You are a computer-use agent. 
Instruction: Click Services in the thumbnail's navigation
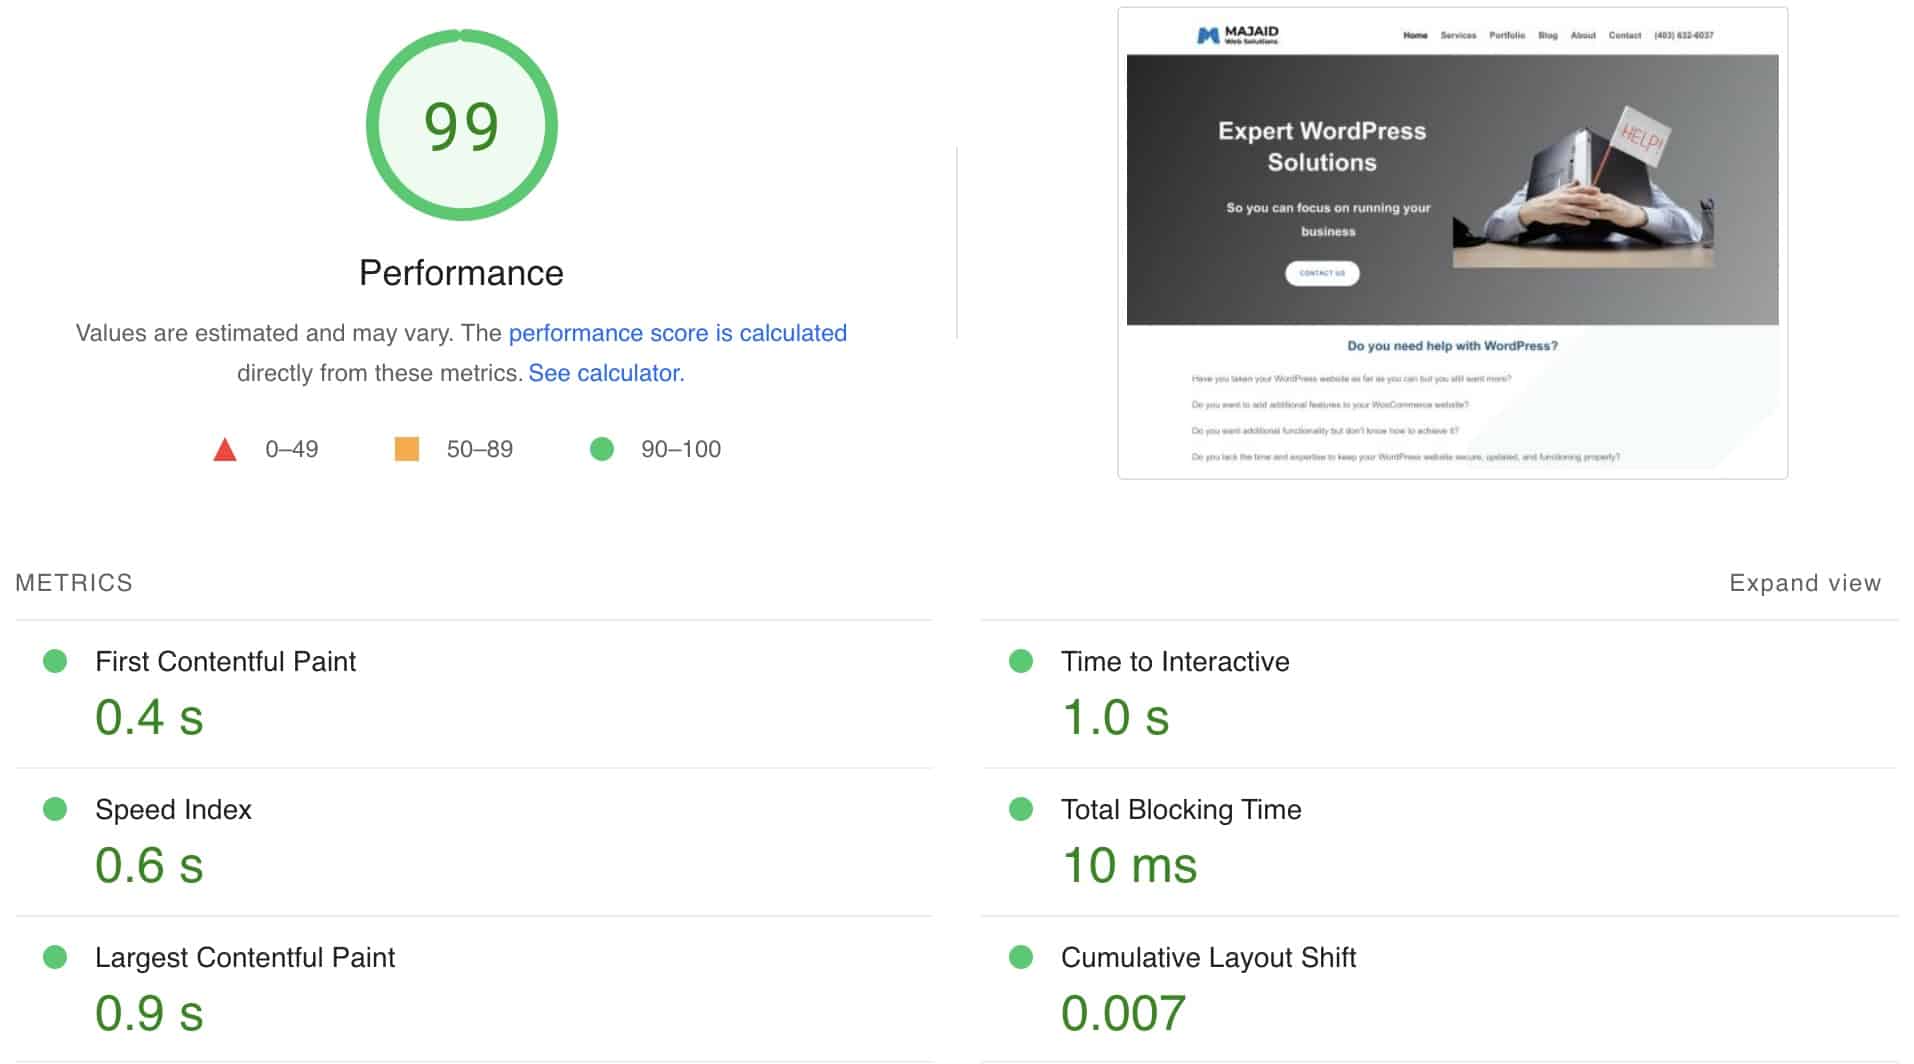pos(1458,35)
